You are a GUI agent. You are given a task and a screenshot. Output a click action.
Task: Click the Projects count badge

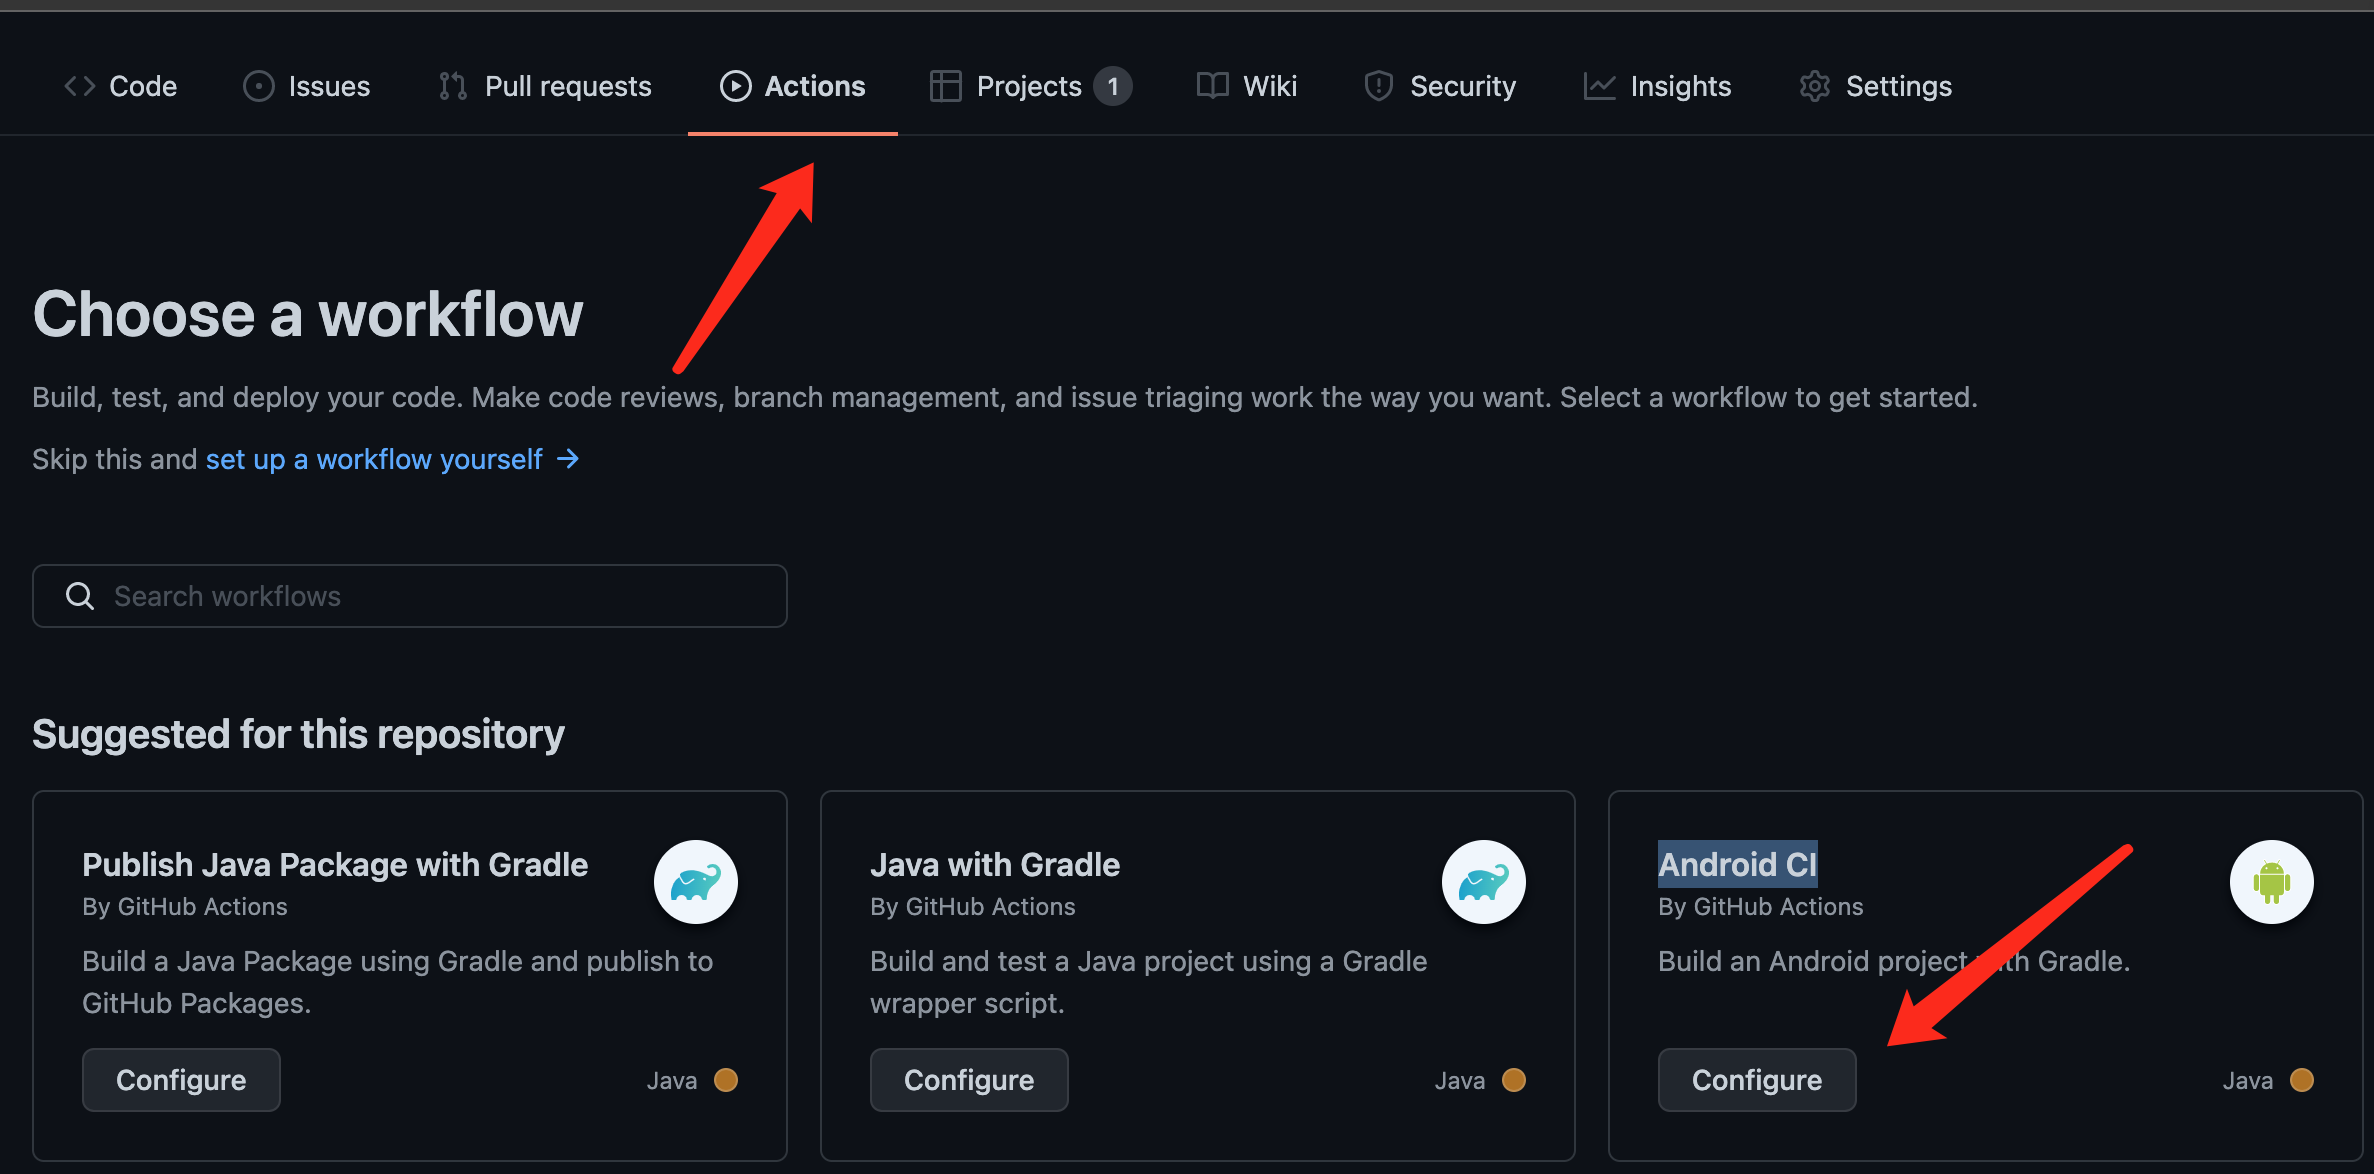tap(1112, 86)
